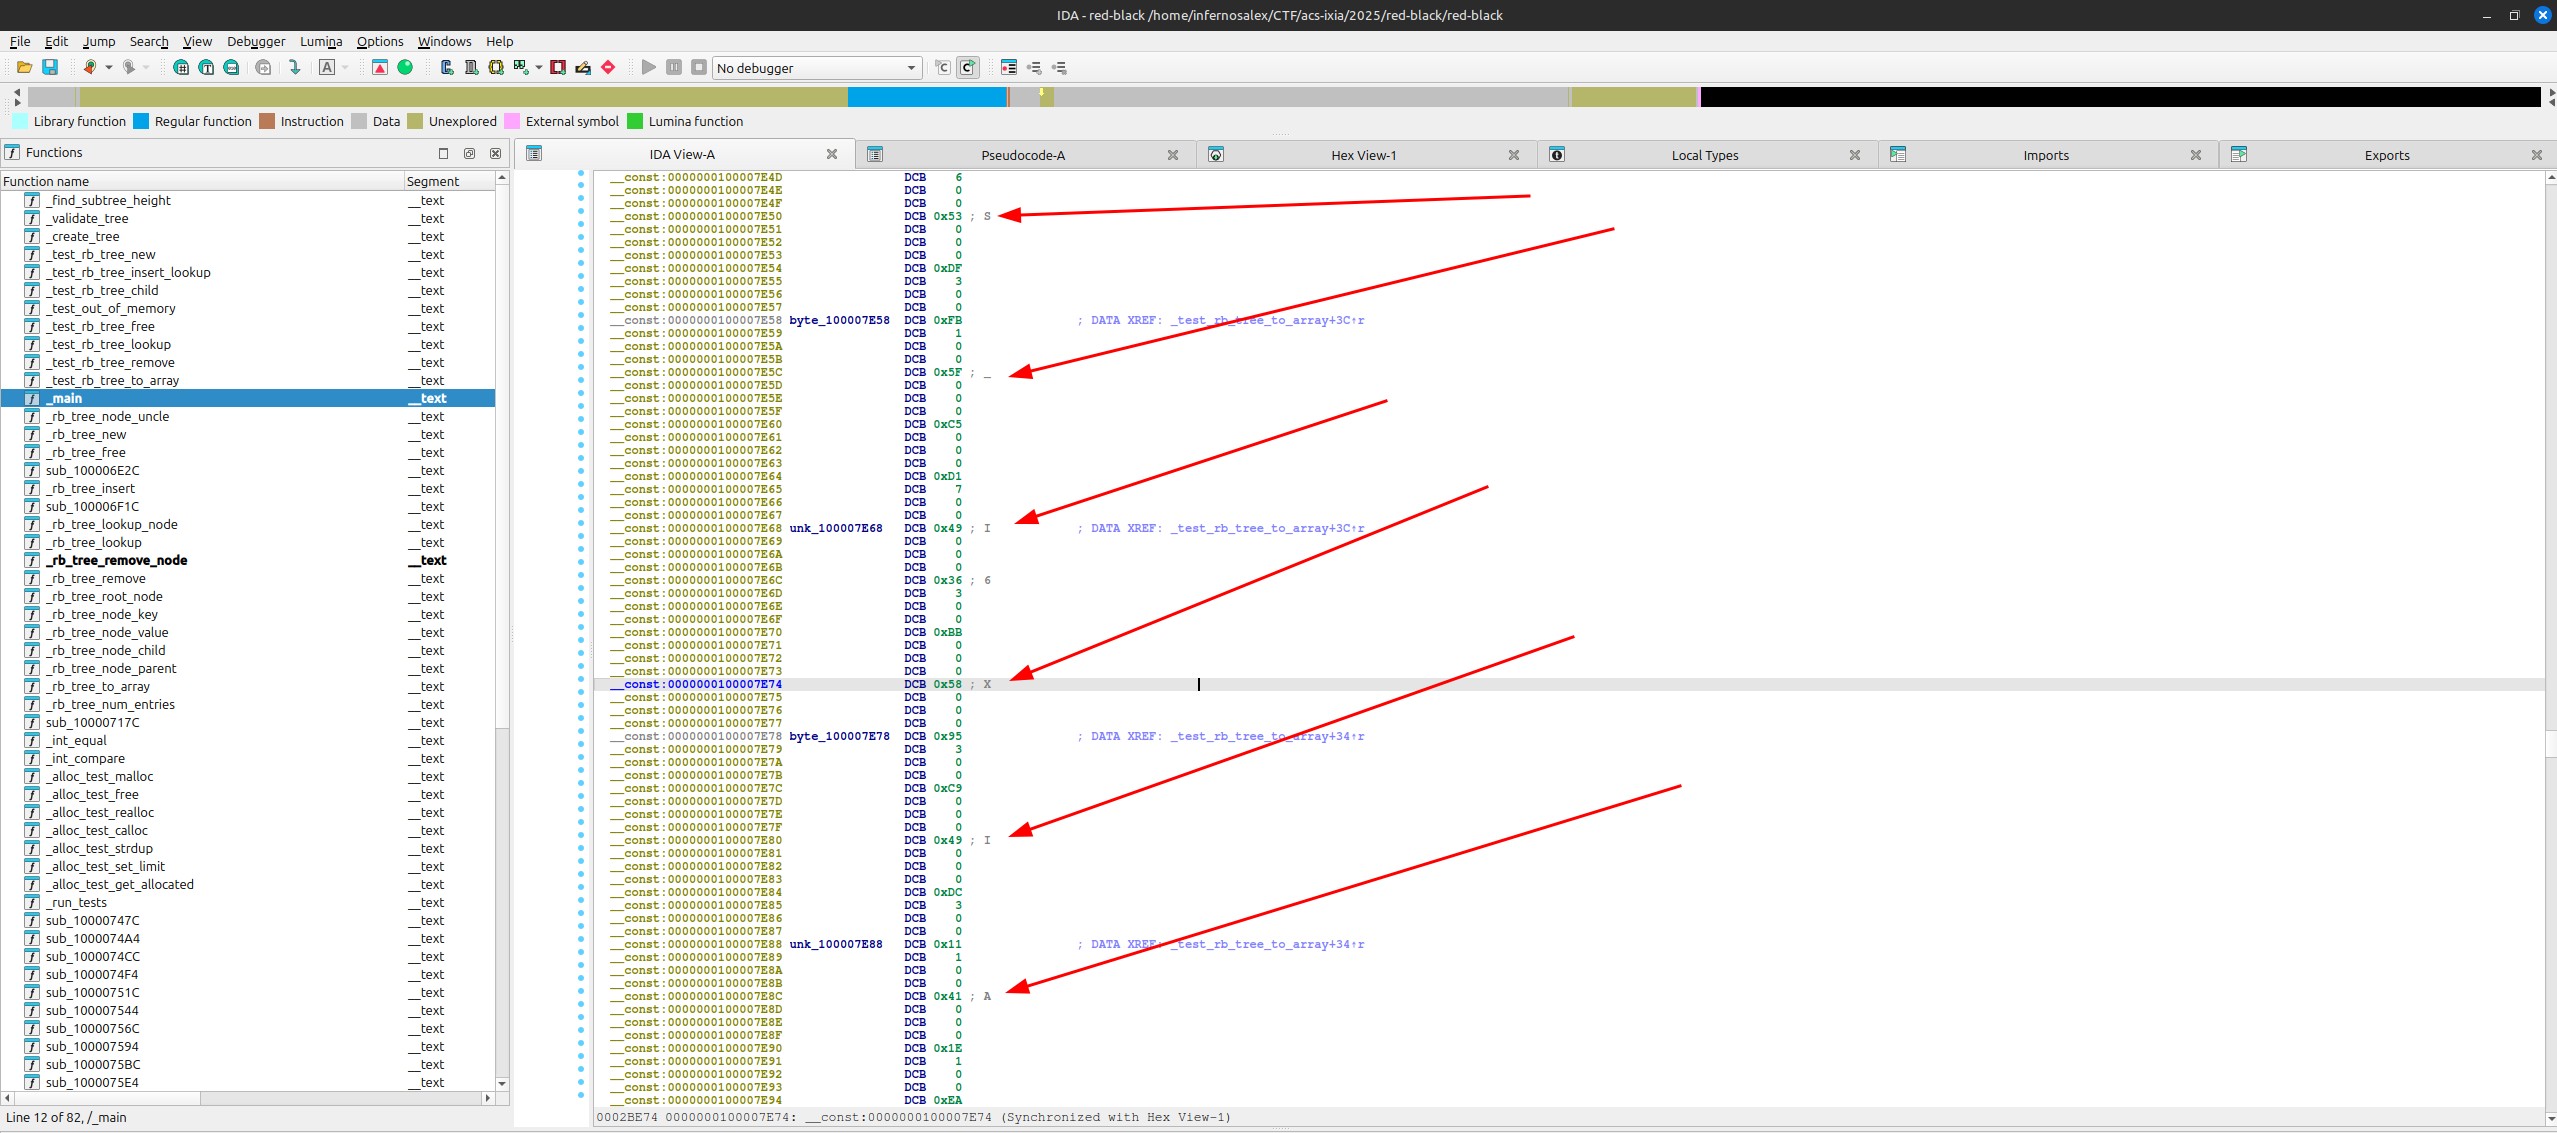Click the boxed letter A toolbar icon
Image resolution: width=2557 pixels, height=1133 pixels.
(327, 67)
